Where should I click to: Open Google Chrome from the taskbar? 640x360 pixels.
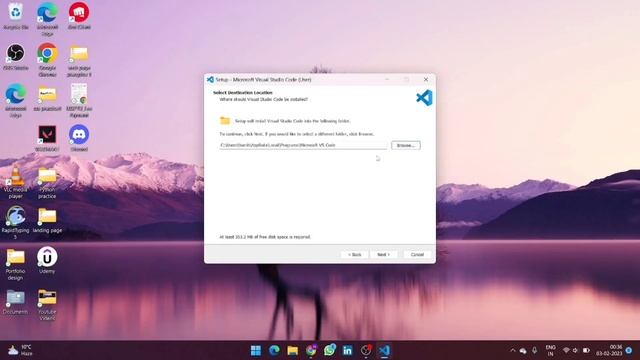point(311,350)
